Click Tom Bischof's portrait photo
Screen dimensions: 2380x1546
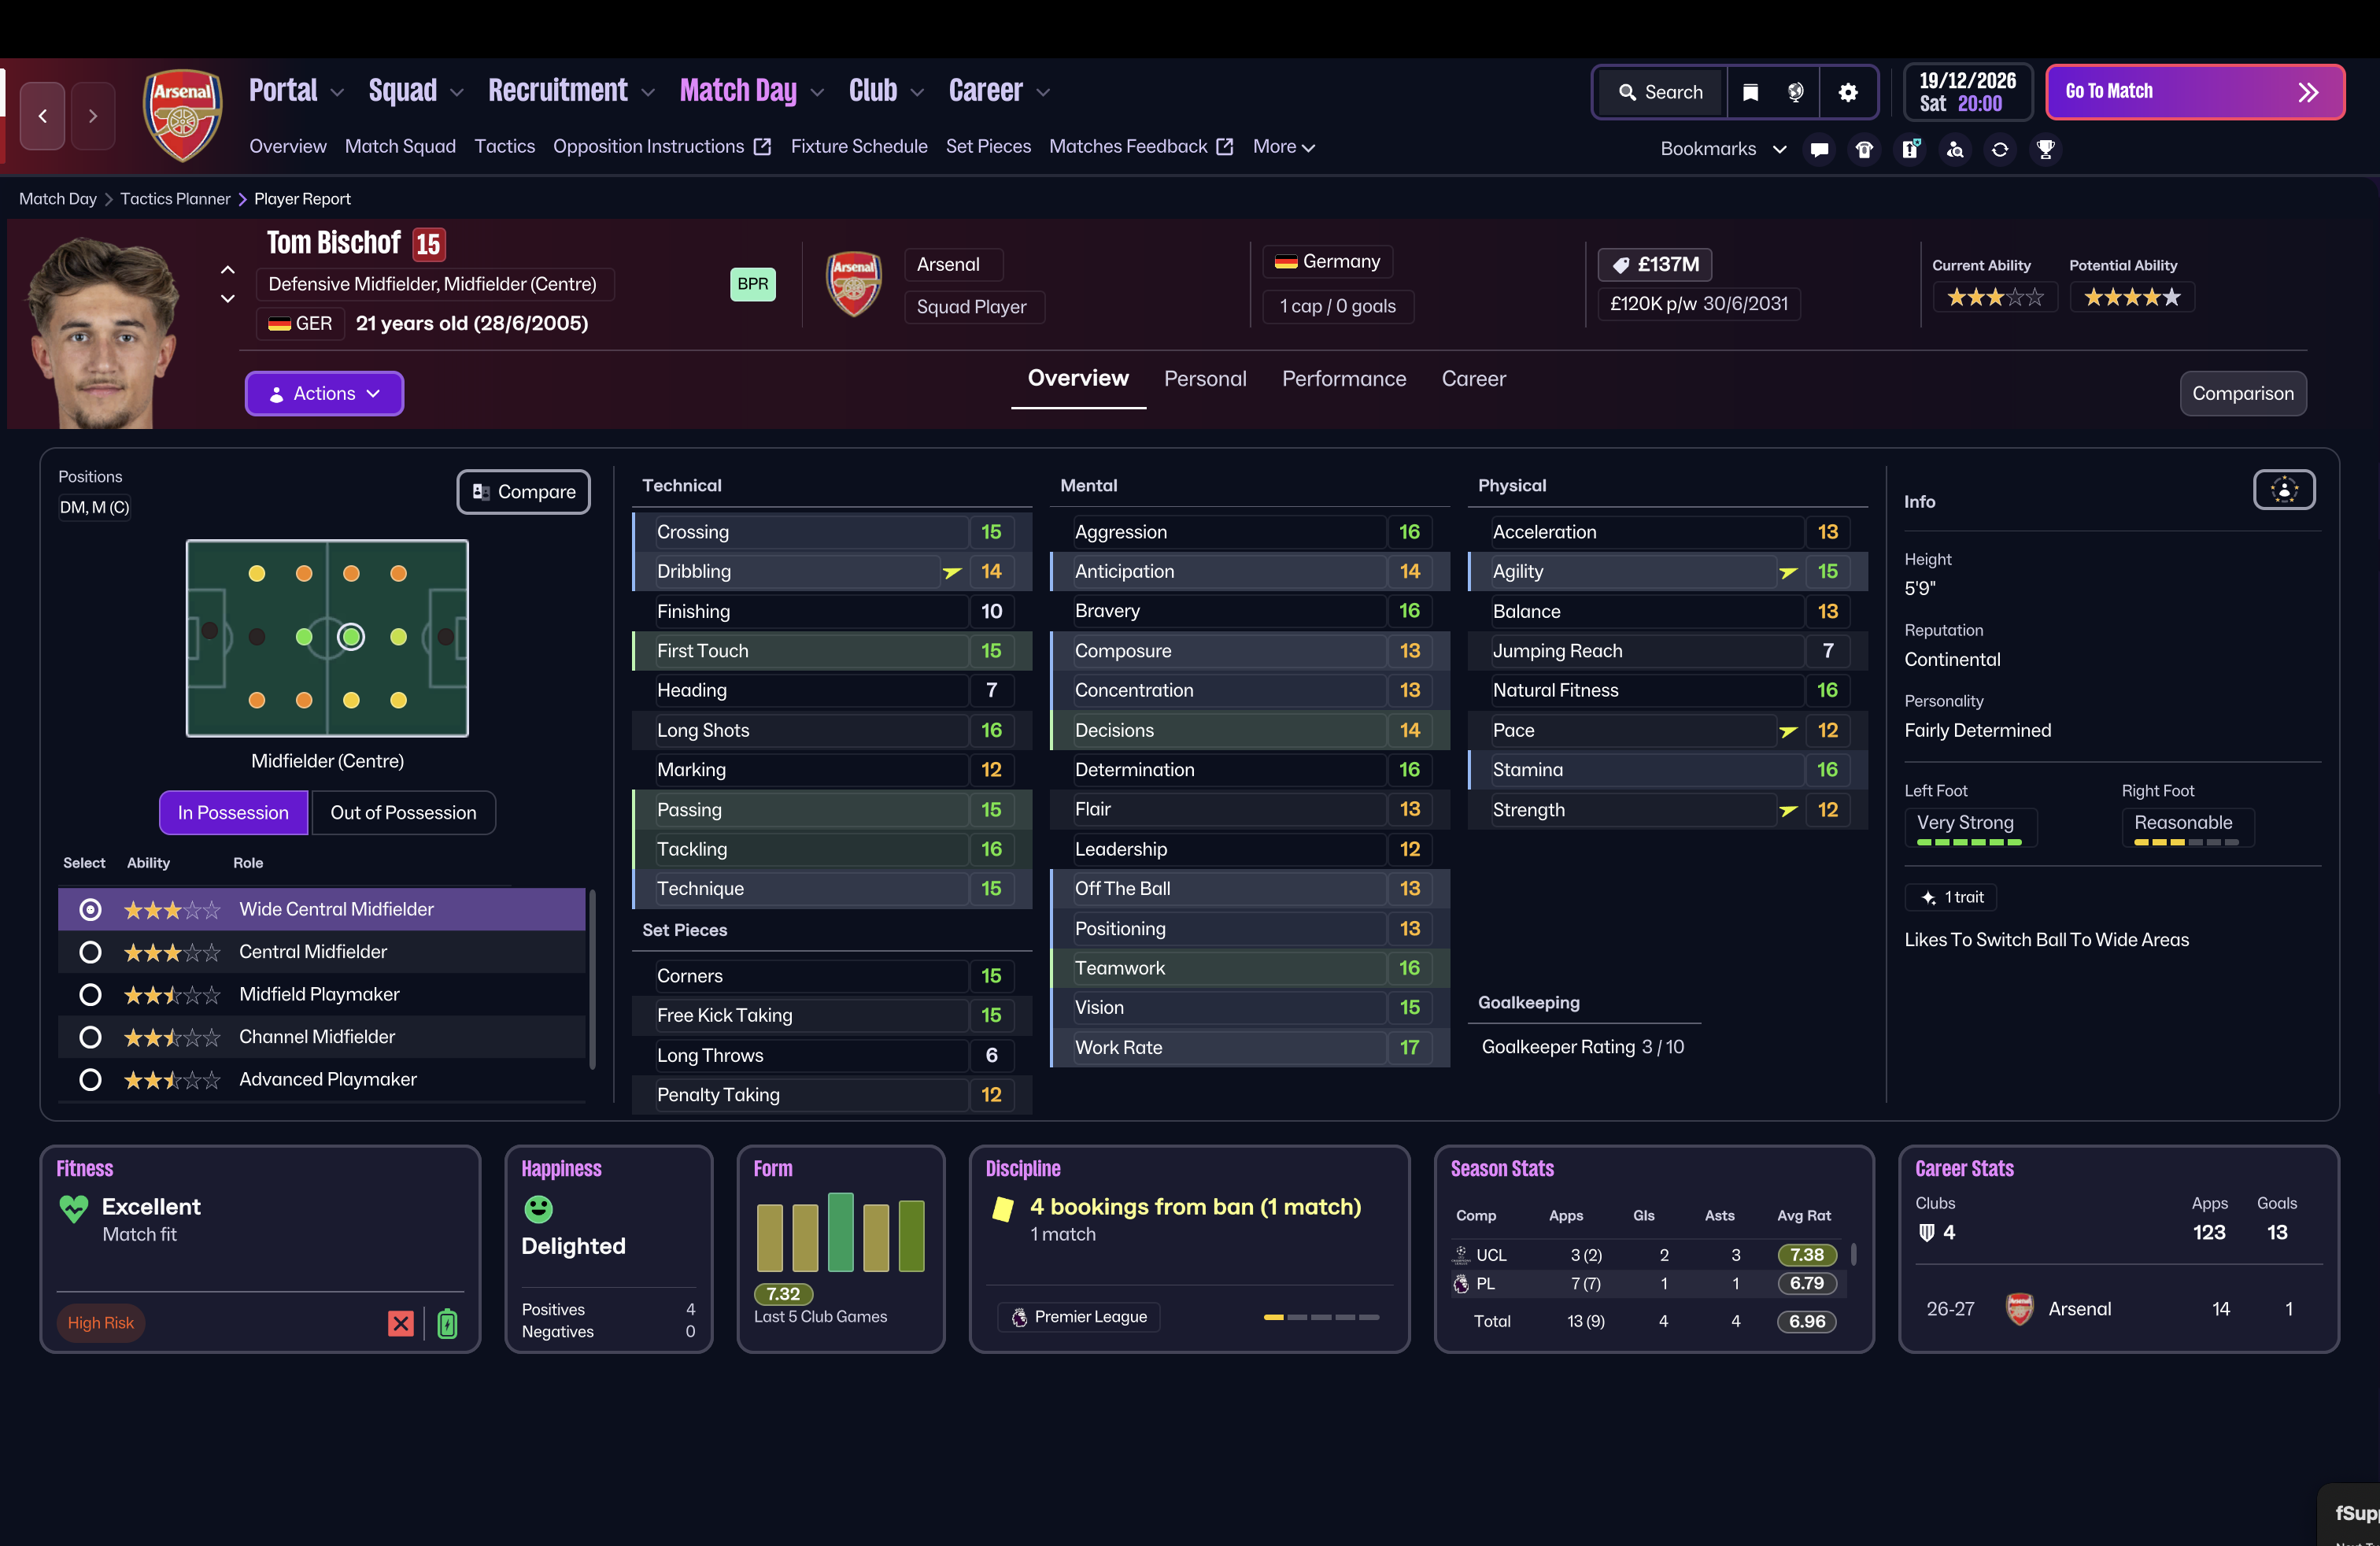pos(103,332)
